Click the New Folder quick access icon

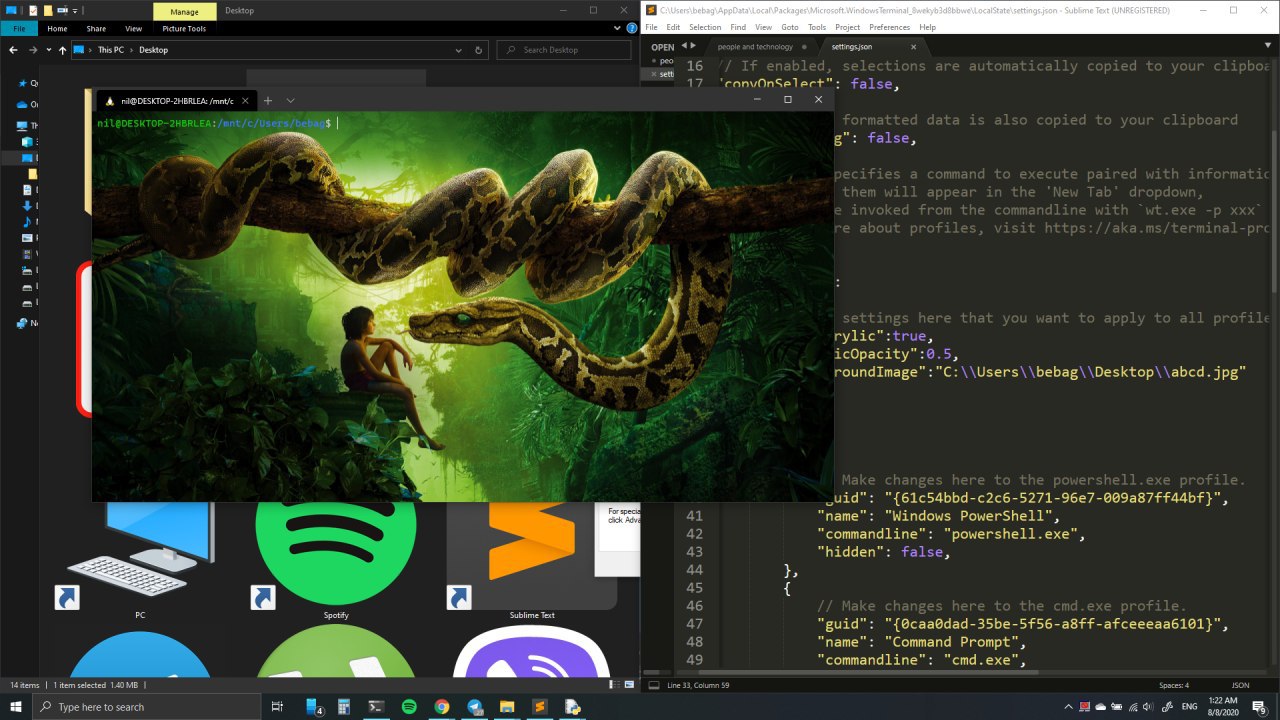pos(47,10)
